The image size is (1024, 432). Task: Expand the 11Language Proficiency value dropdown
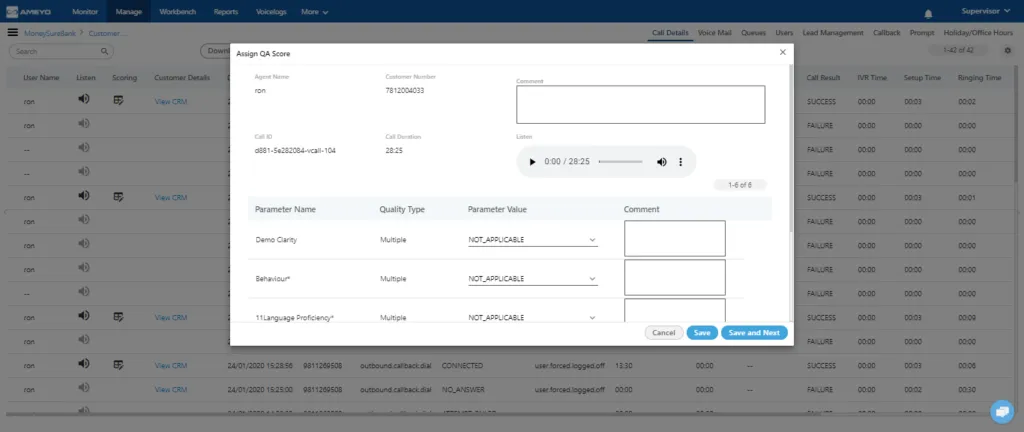pyautogui.click(x=532, y=317)
